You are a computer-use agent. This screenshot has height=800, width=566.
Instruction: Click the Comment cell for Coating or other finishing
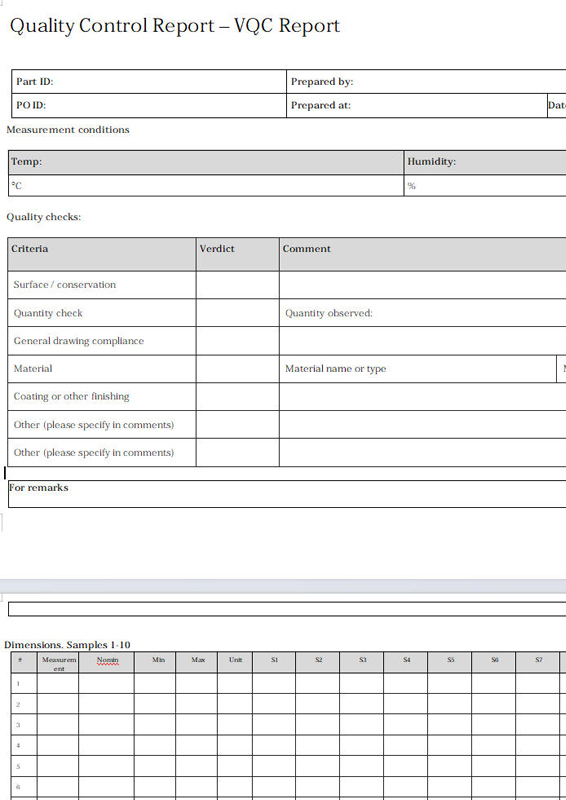[x=423, y=396]
